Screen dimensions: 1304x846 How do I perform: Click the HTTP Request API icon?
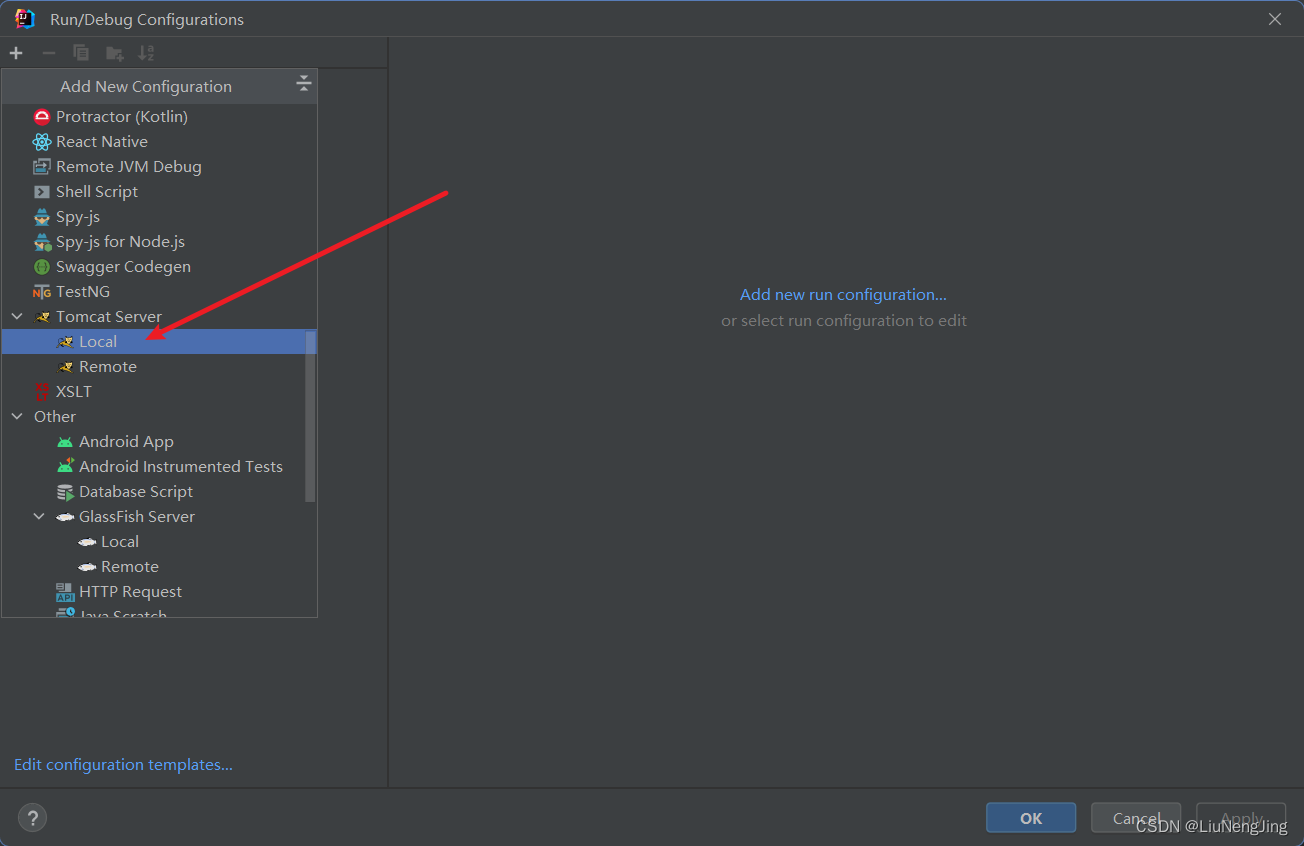pyautogui.click(x=65, y=592)
